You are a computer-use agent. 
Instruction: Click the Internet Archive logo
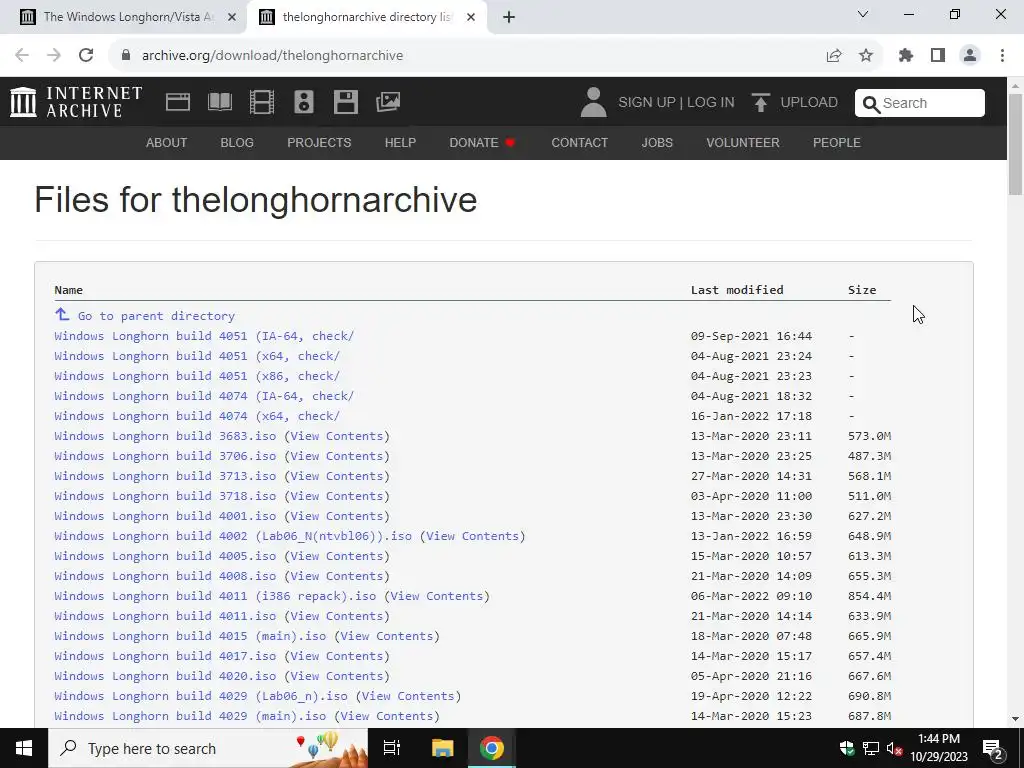click(76, 102)
